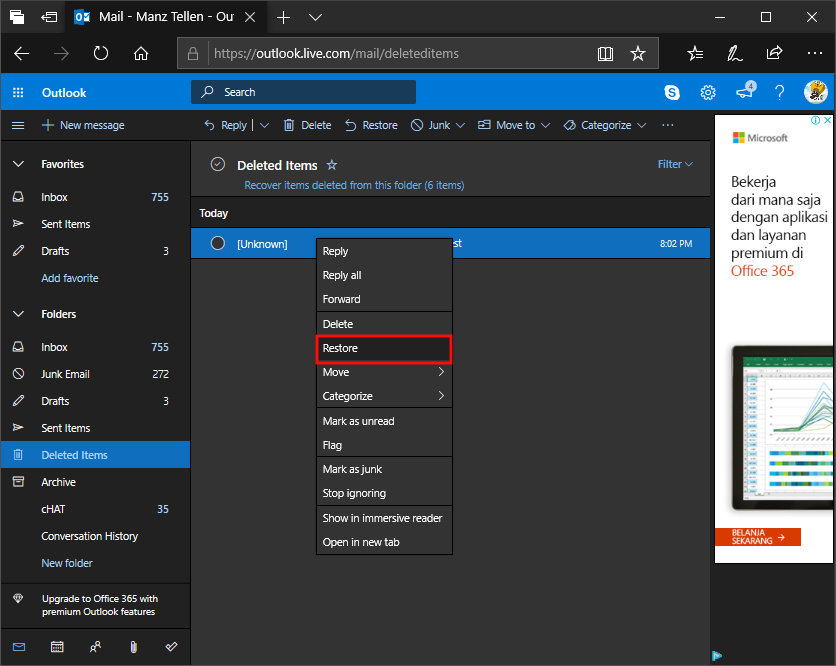Screen dimensions: 836x666
Task: Click Recover items deleted from this folder link
Action: (354, 185)
